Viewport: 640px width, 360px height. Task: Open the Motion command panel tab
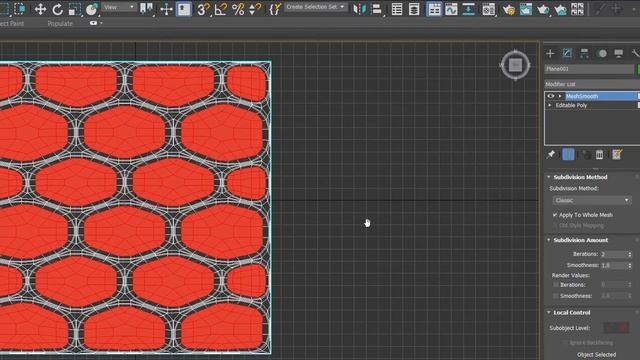click(x=602, y=53)
